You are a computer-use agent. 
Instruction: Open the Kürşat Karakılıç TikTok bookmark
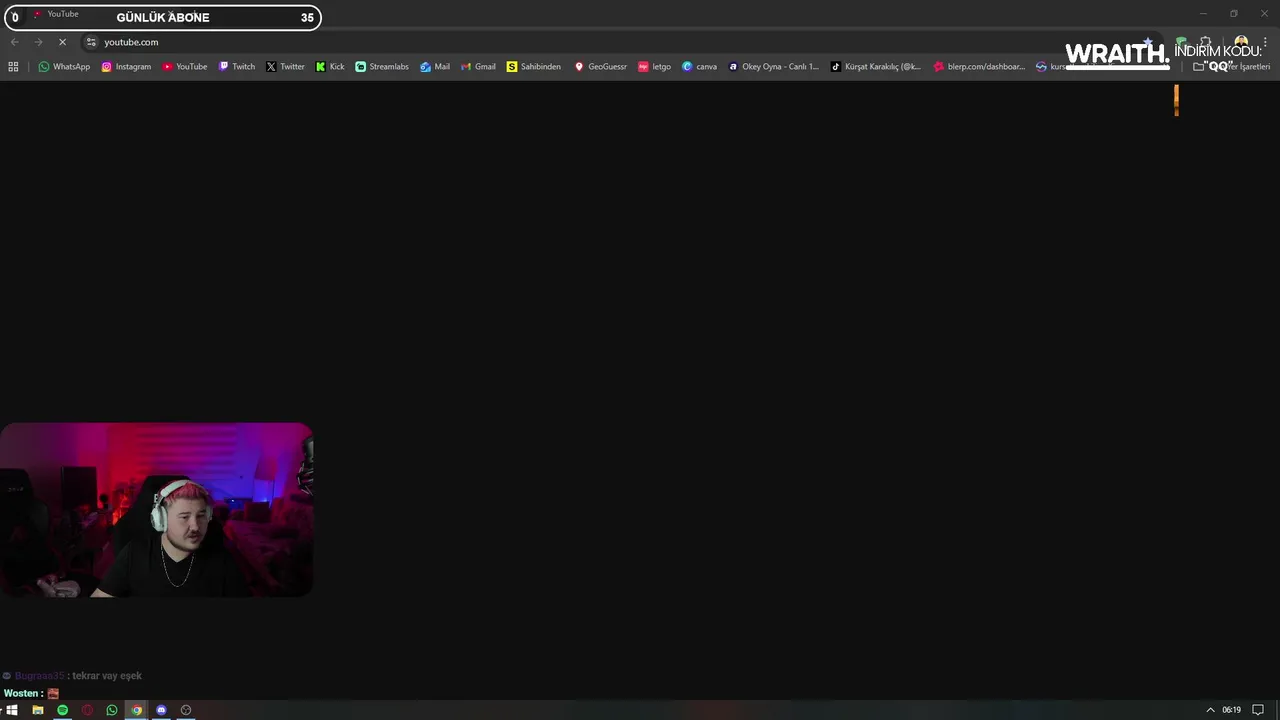pyautogui.click(x=876, y=67)
